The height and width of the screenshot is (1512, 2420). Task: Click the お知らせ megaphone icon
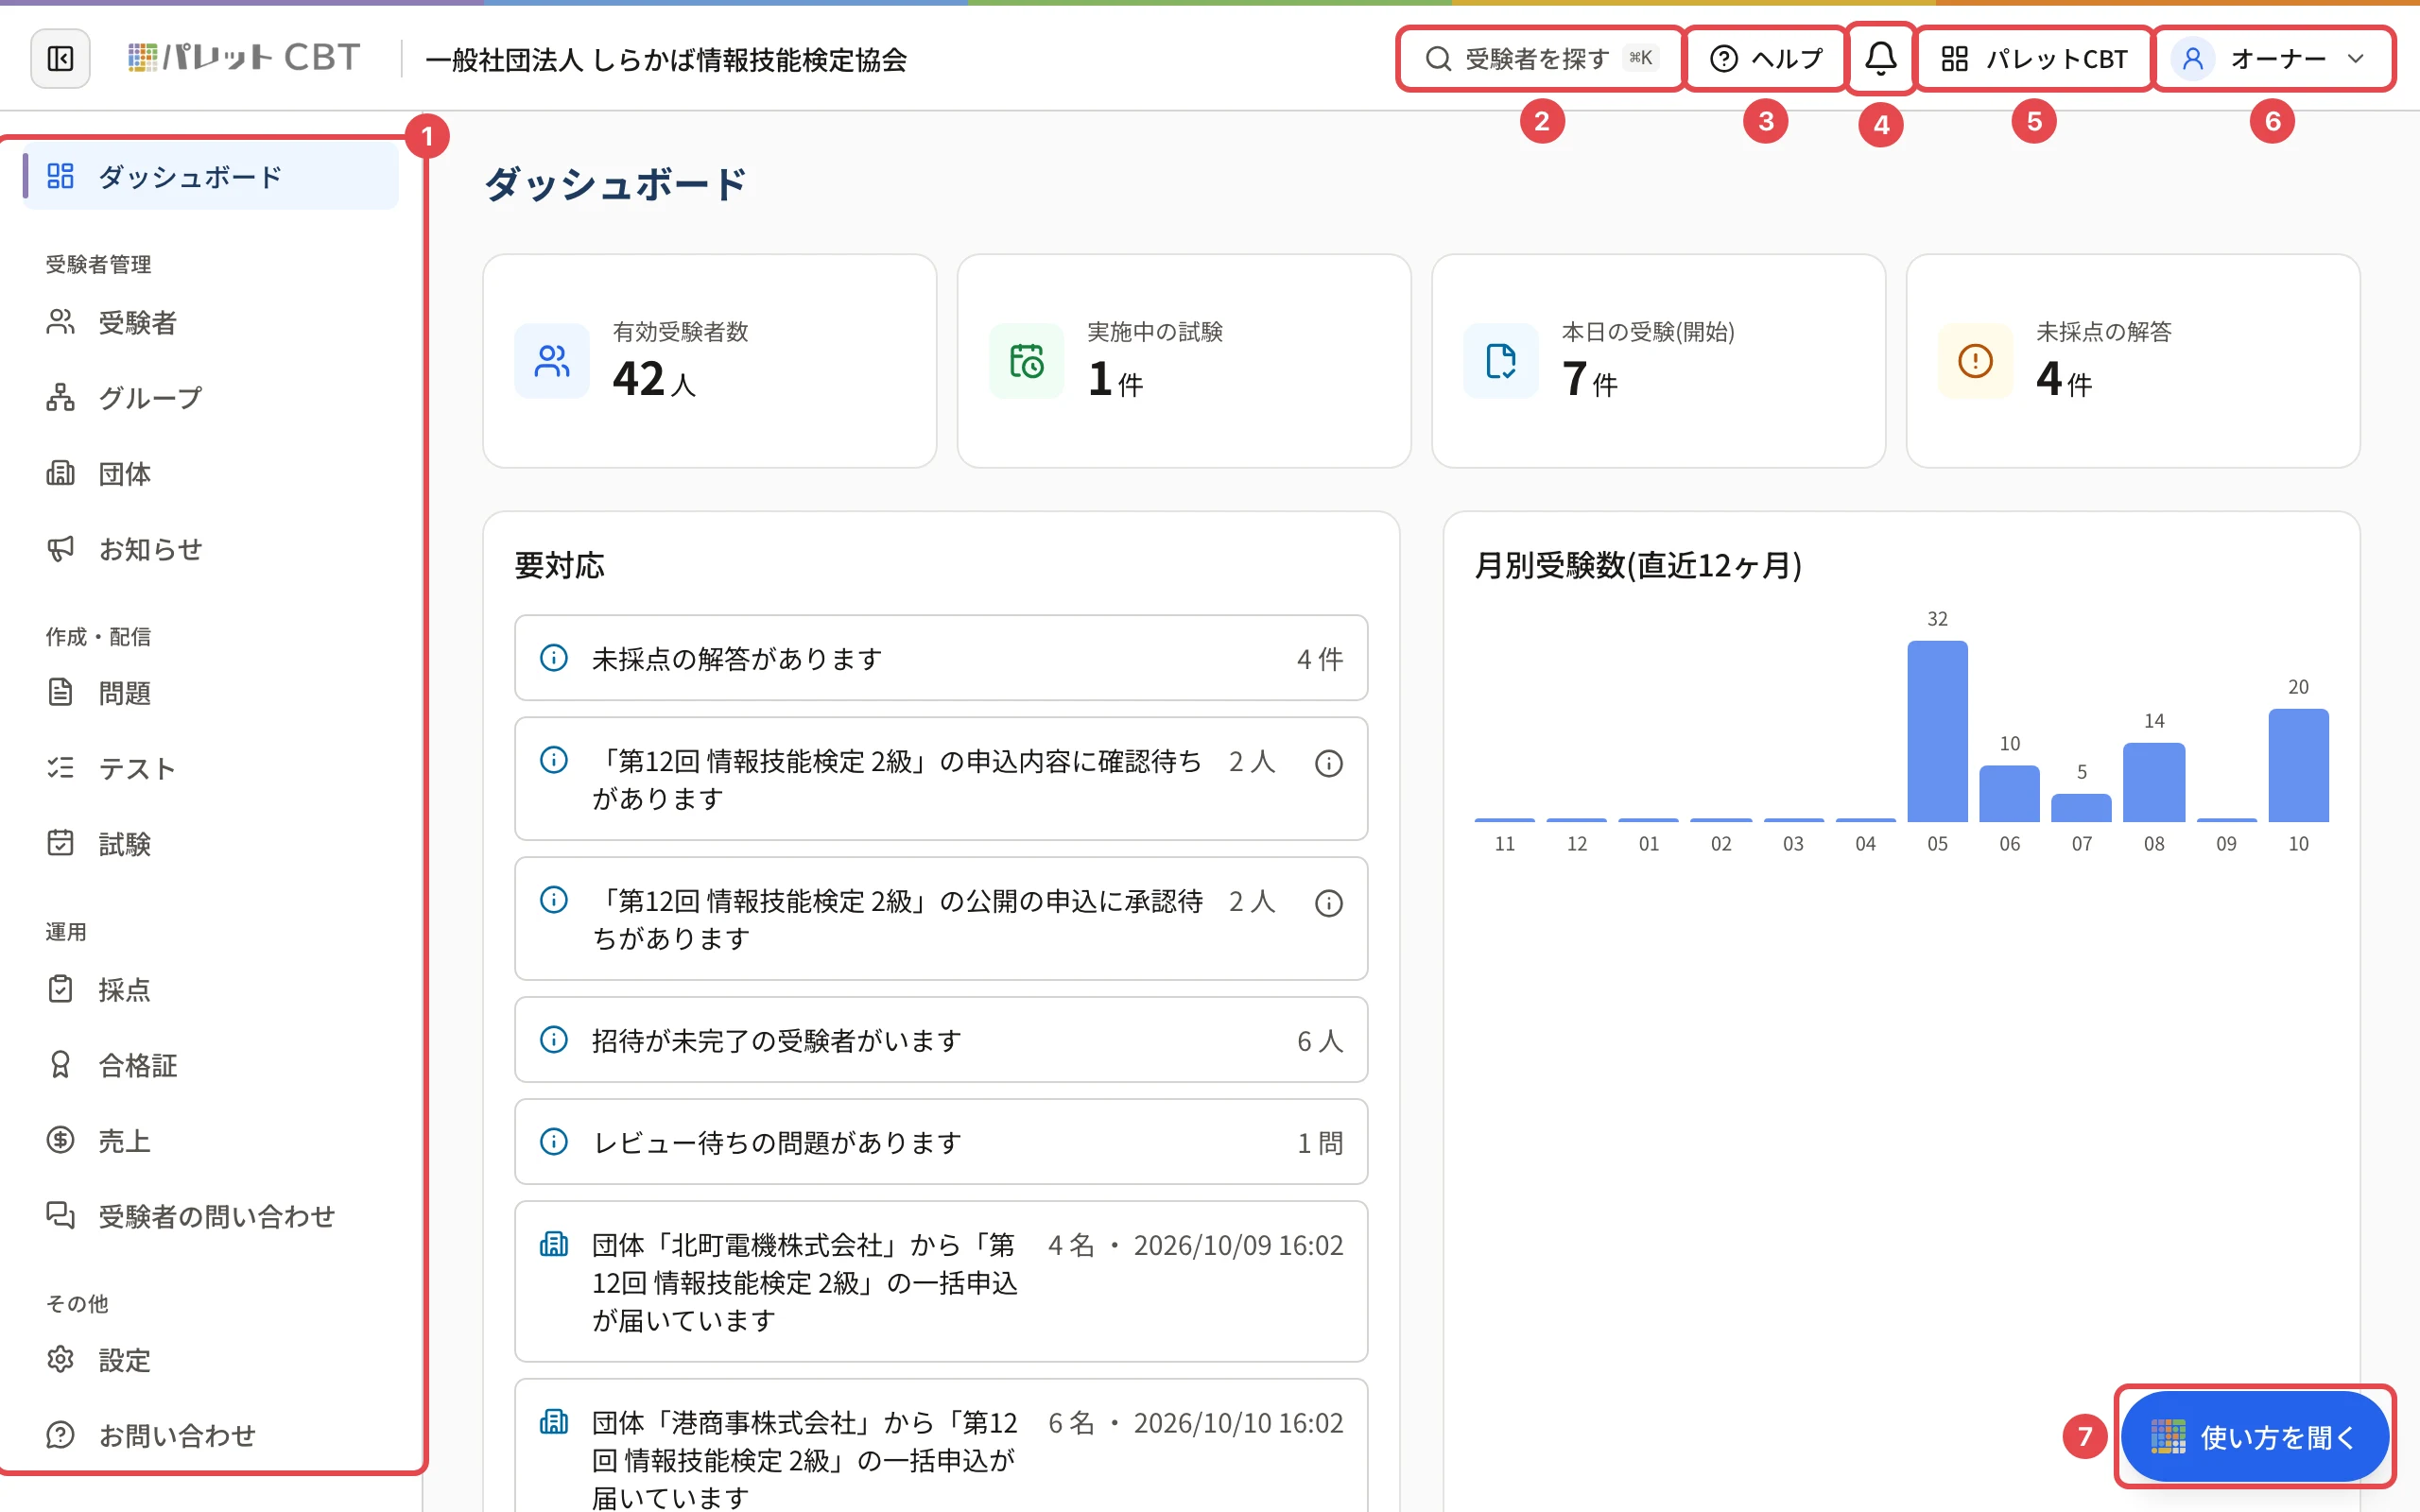tap(60, 548)
